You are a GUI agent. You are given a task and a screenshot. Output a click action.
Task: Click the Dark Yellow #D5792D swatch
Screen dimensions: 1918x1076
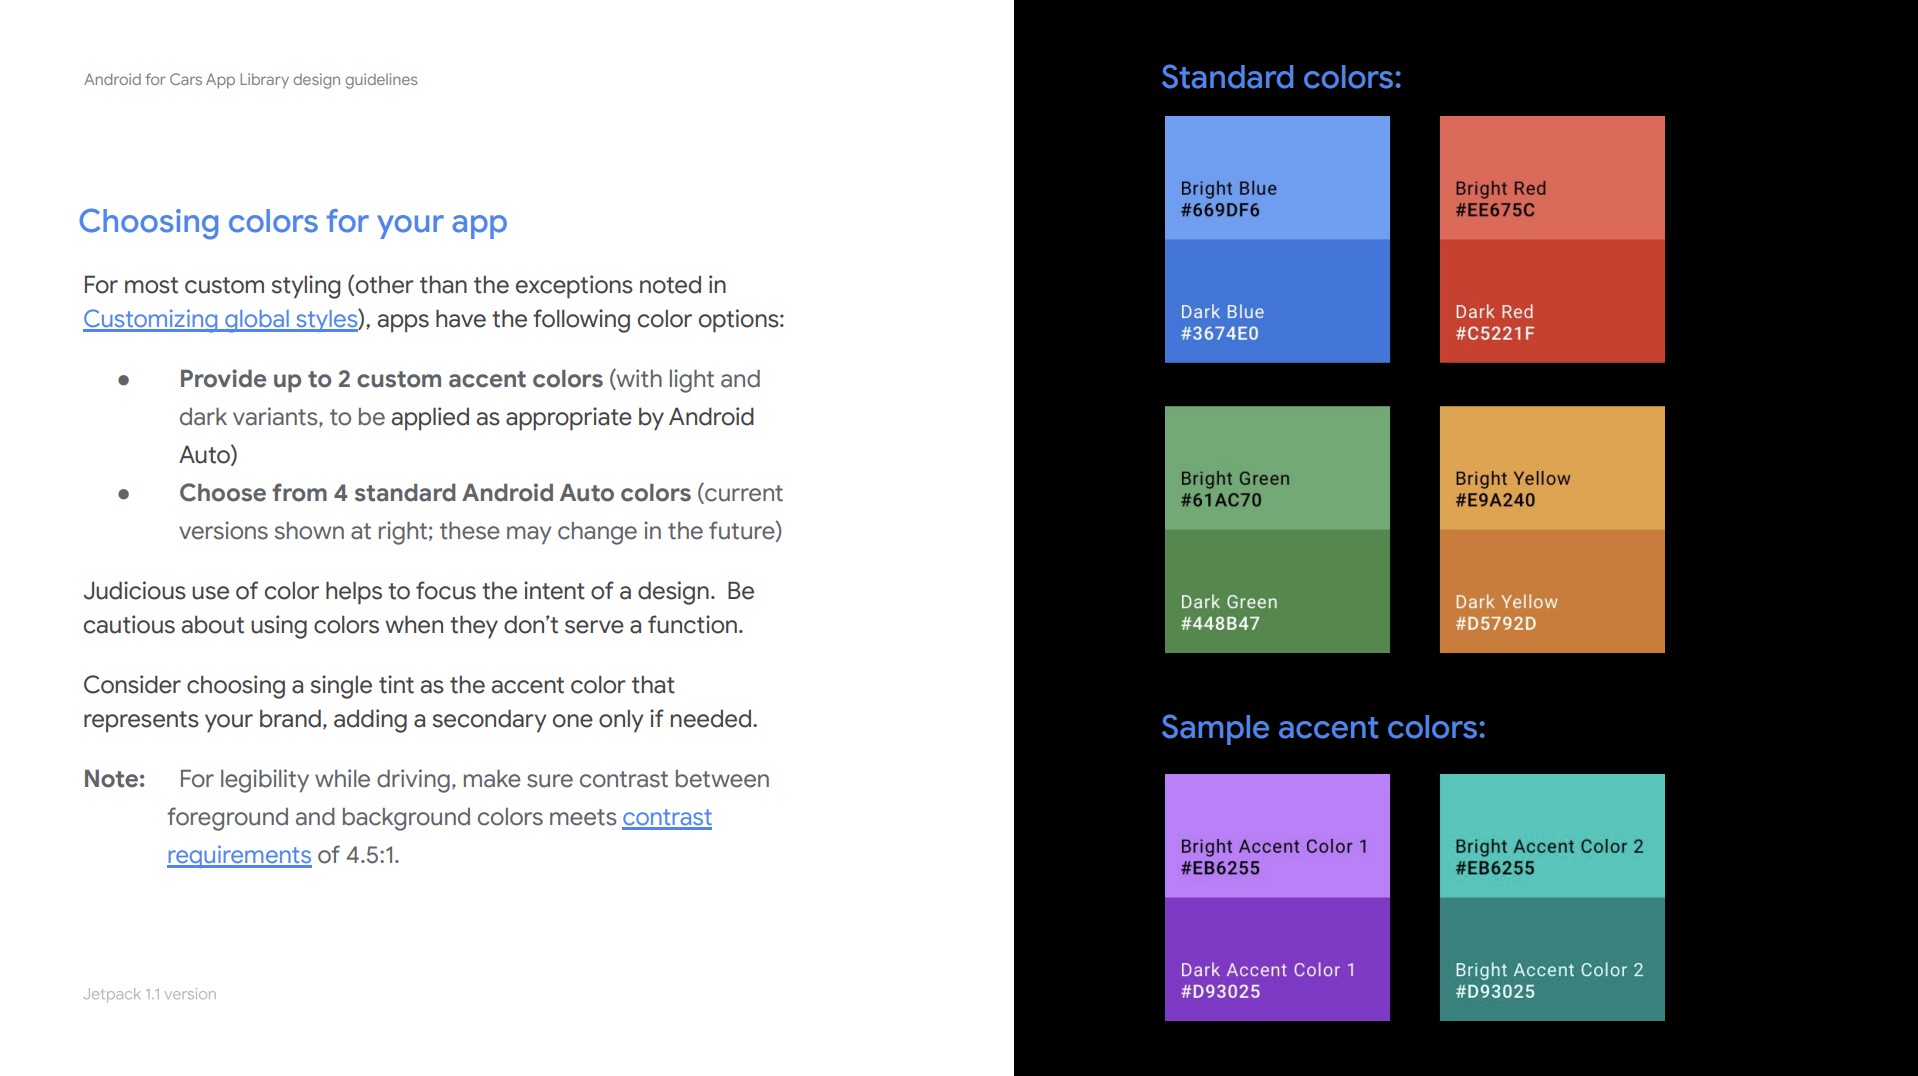(1552, 591)
